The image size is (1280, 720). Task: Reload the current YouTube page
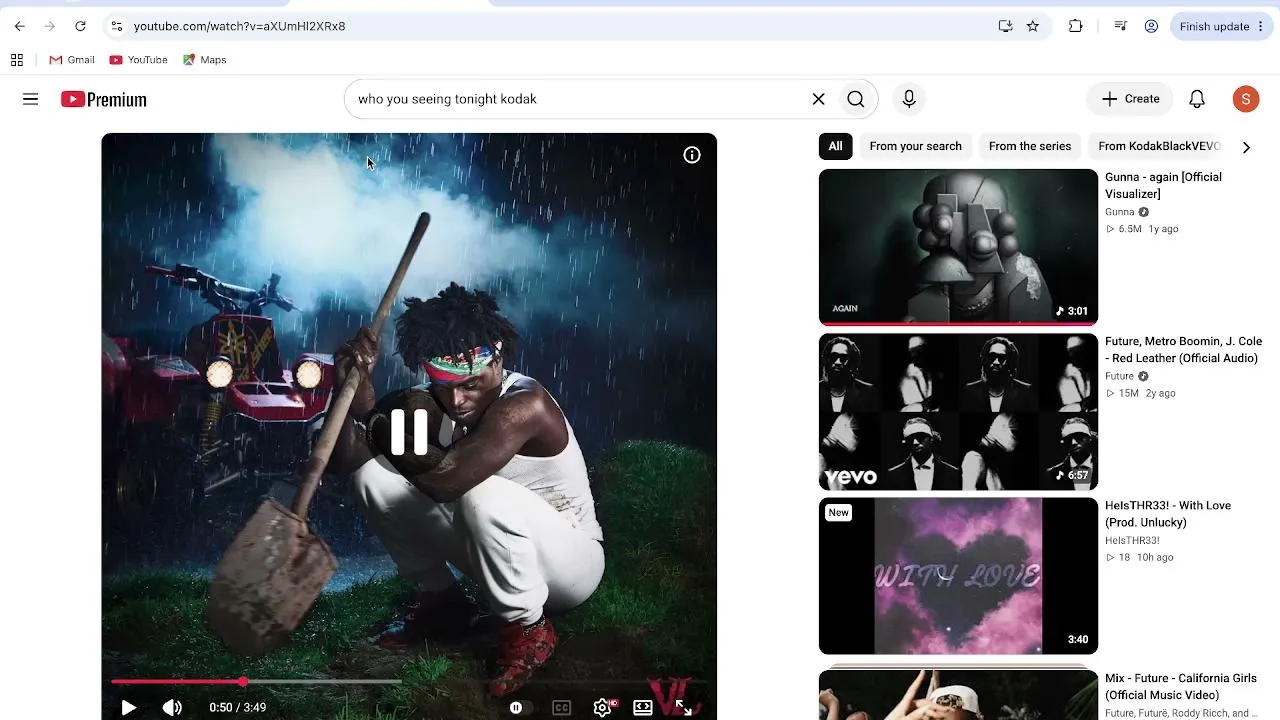click(80, 26)
